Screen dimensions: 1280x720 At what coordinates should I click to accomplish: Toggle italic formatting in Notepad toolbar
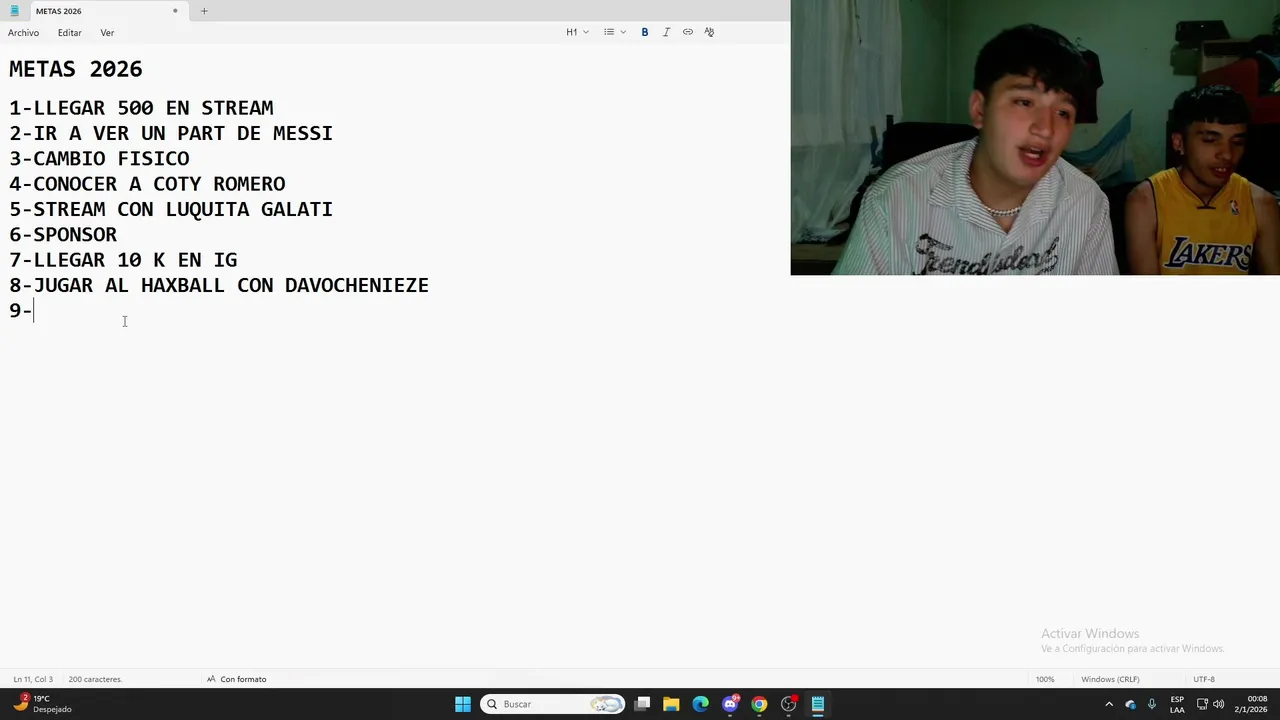coord(666,32)
